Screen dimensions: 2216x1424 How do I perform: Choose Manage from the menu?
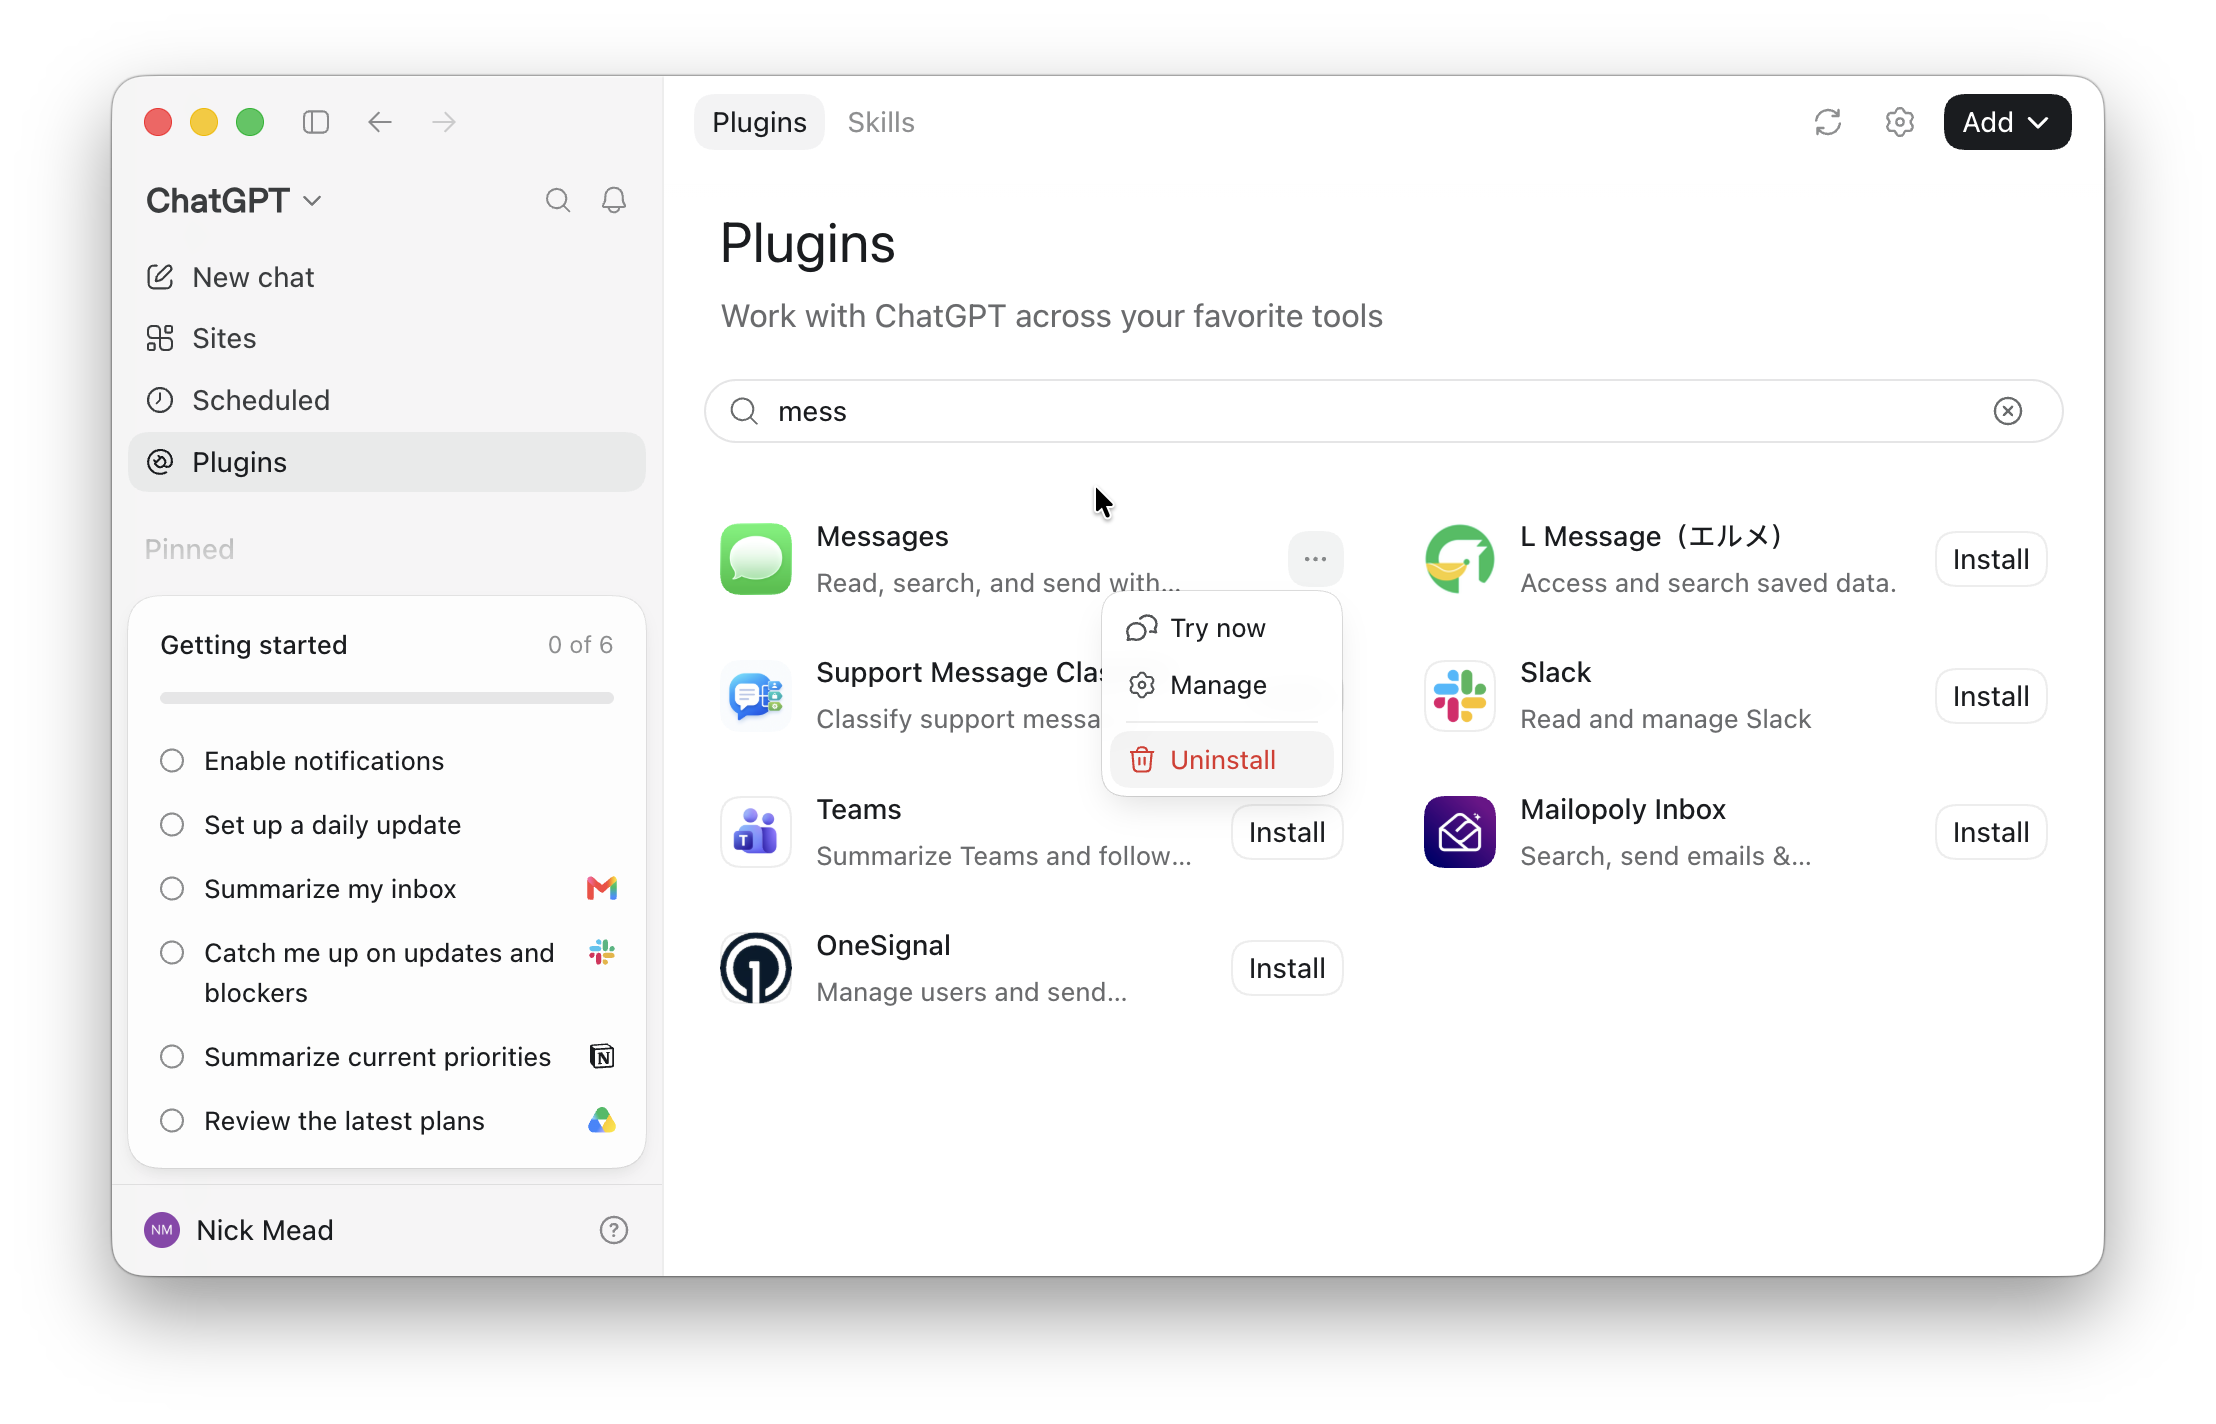point(1221,685)
